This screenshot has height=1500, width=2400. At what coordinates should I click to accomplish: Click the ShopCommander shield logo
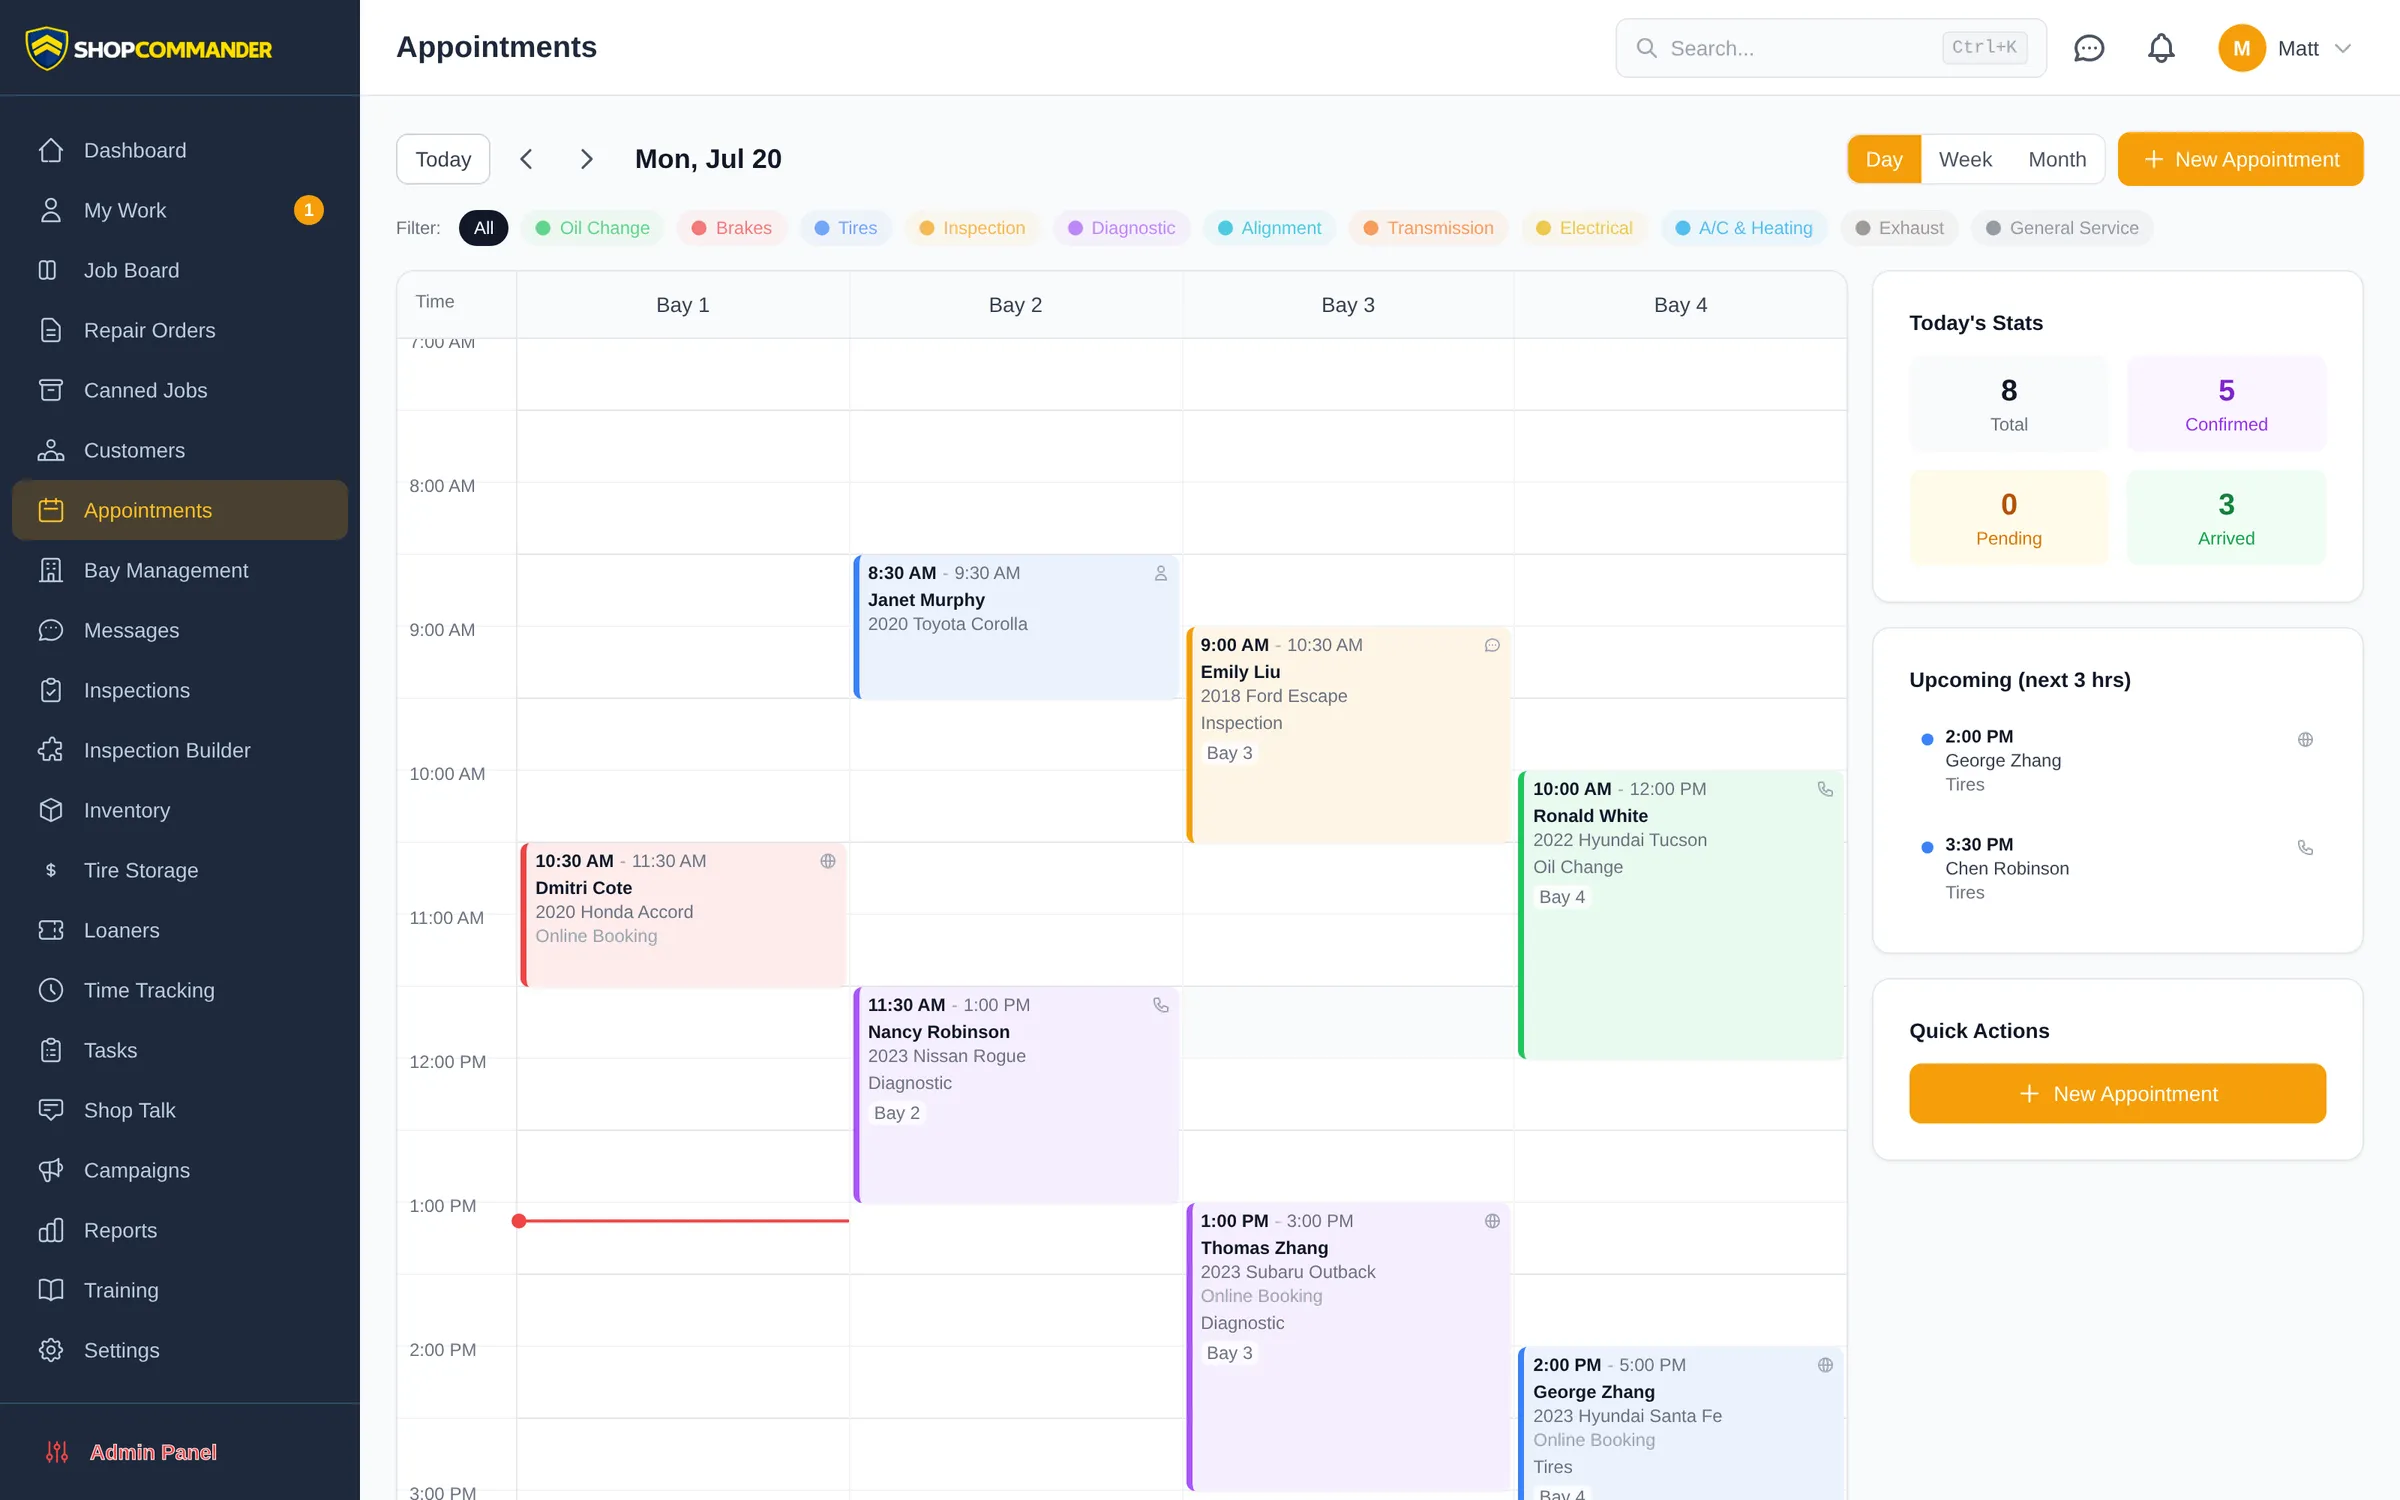point(46,48)
